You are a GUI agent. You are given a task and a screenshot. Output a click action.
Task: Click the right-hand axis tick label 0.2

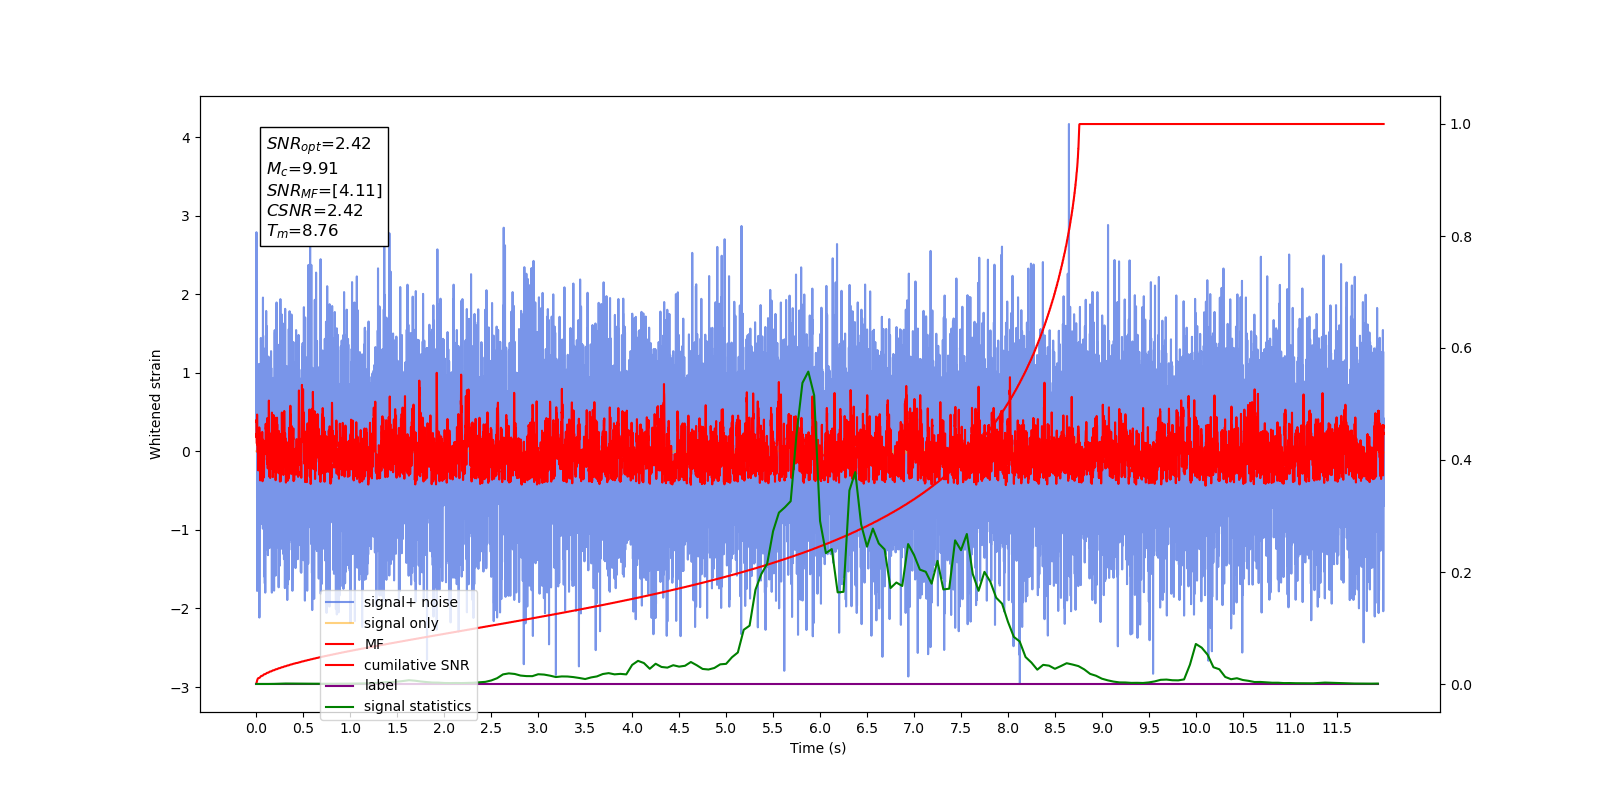[1461, 573]
